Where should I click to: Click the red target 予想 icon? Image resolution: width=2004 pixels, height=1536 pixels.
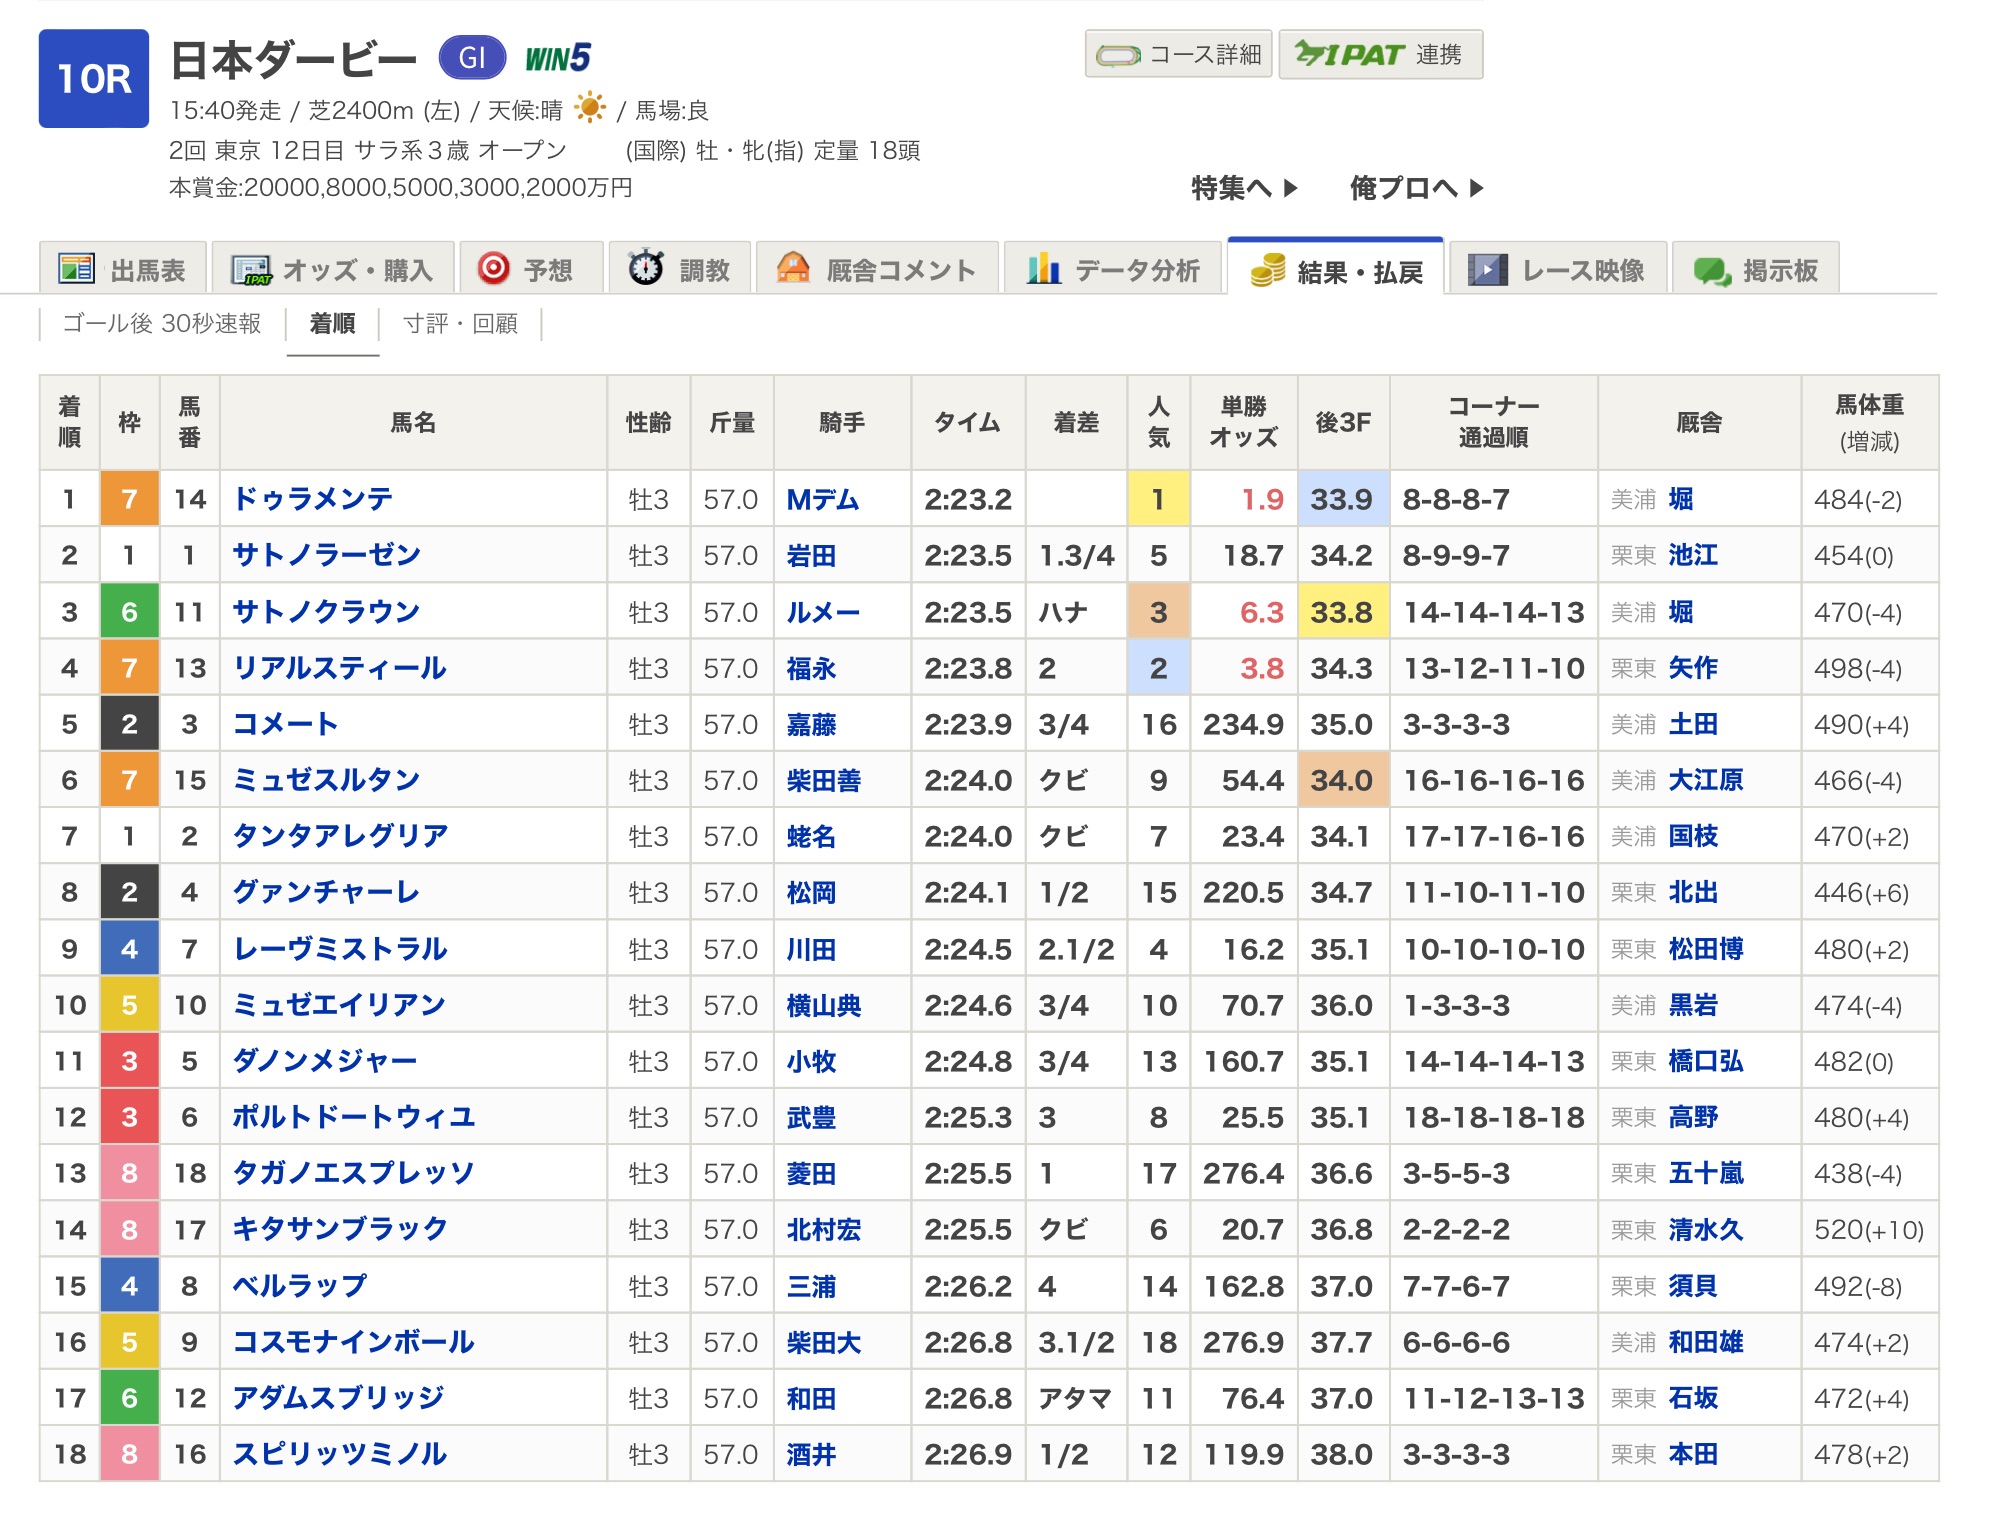click(x=493, y=268)
